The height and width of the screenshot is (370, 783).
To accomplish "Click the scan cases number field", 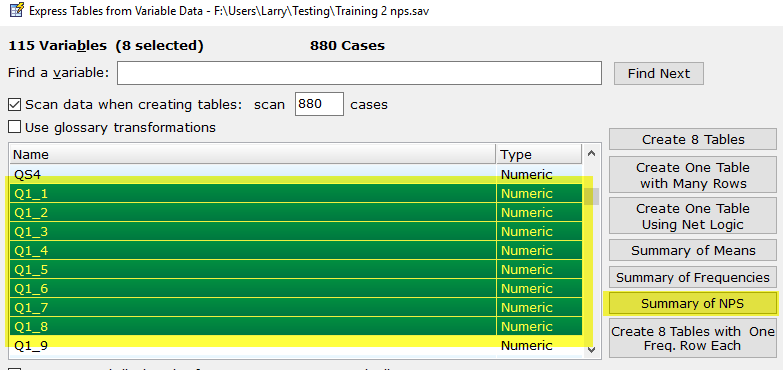I will pyautogui.click(x=319, y=104).
